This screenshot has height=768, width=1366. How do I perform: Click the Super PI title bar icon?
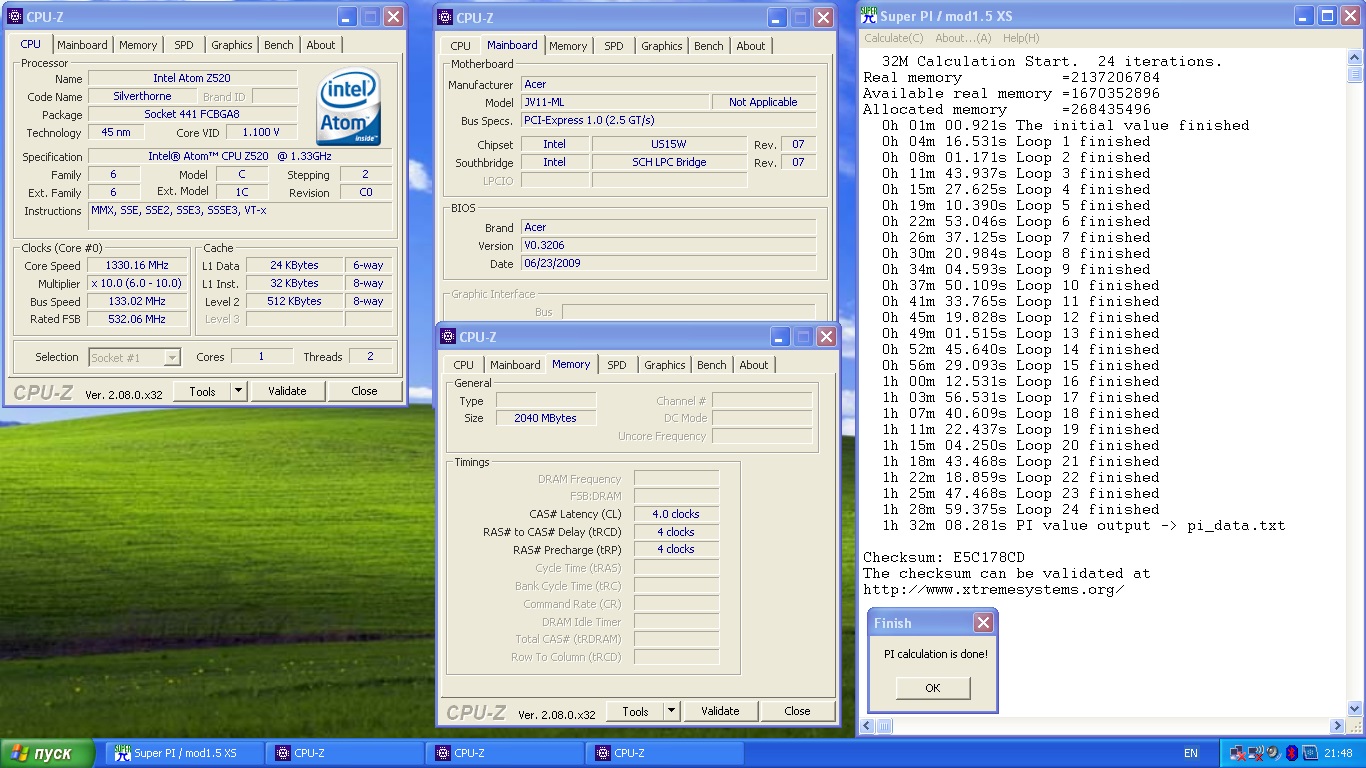click(x=869, y=16)
